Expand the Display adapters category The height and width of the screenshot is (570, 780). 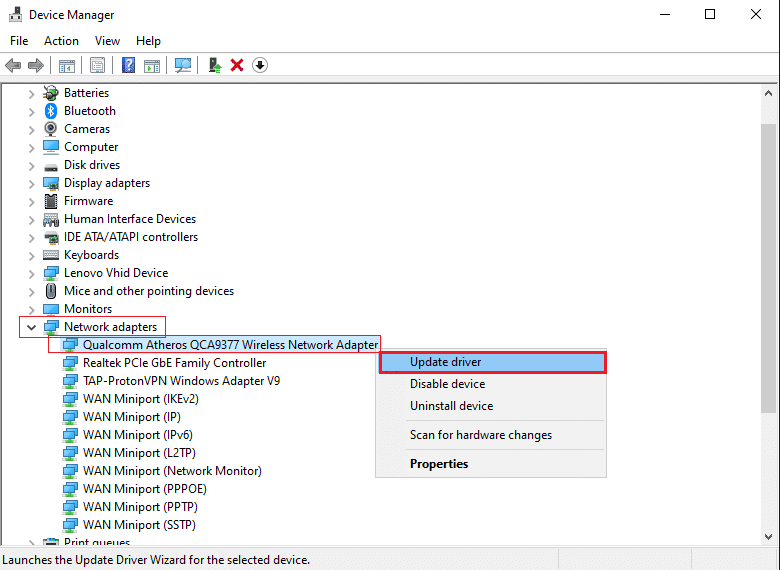point(31,183)
